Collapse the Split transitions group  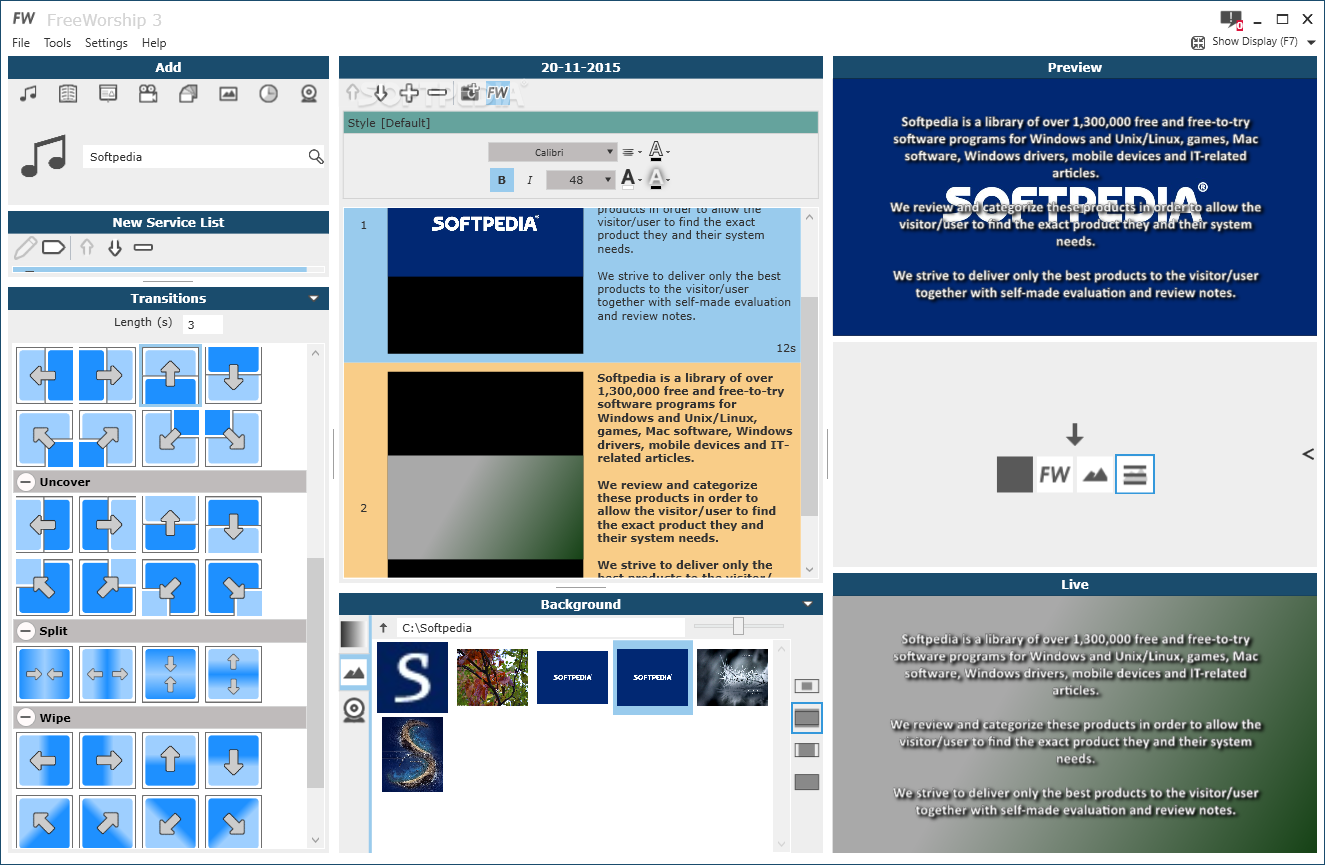[26, 631]
